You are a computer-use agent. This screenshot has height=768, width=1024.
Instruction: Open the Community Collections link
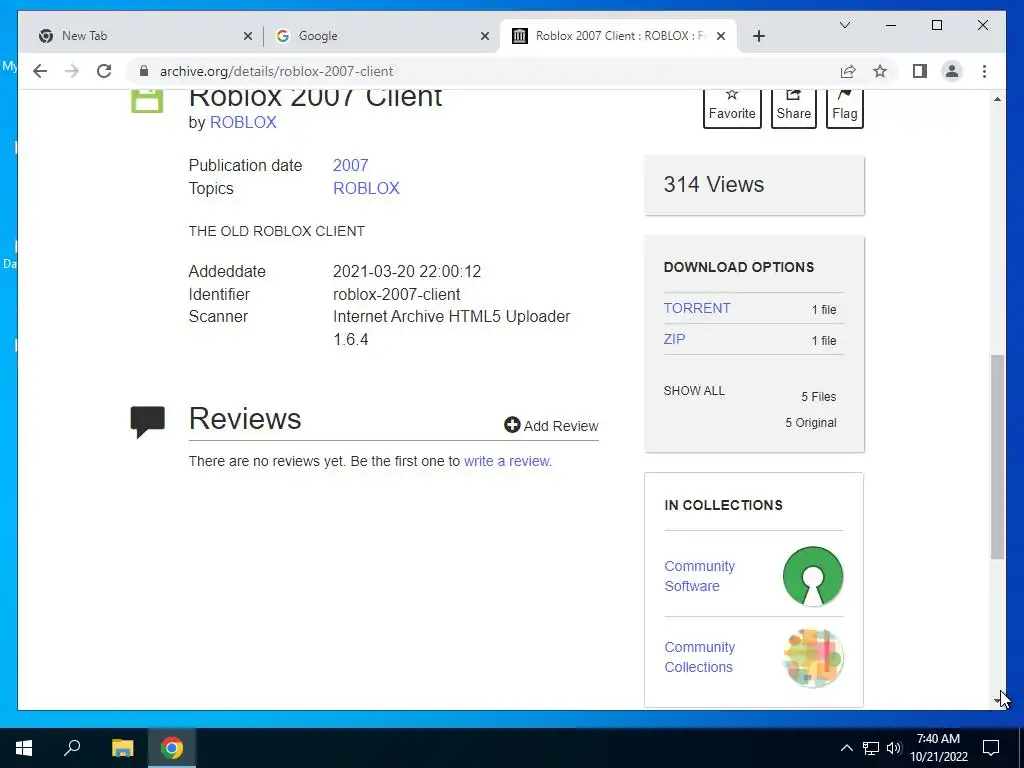699,657
